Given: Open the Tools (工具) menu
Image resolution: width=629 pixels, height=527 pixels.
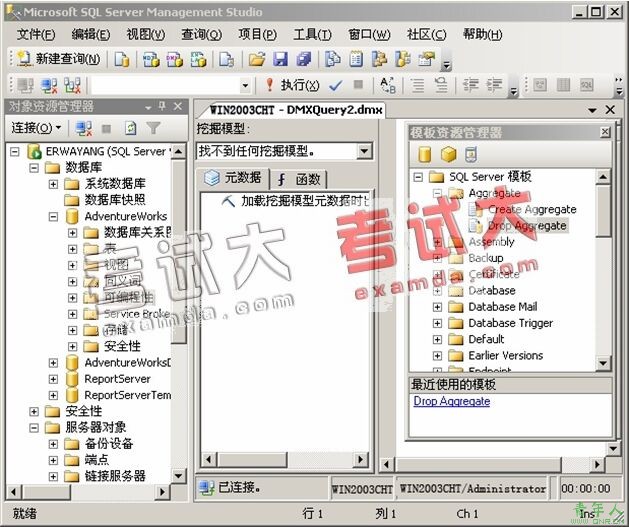Looking at the screenshot, I should tap(312, 34).
